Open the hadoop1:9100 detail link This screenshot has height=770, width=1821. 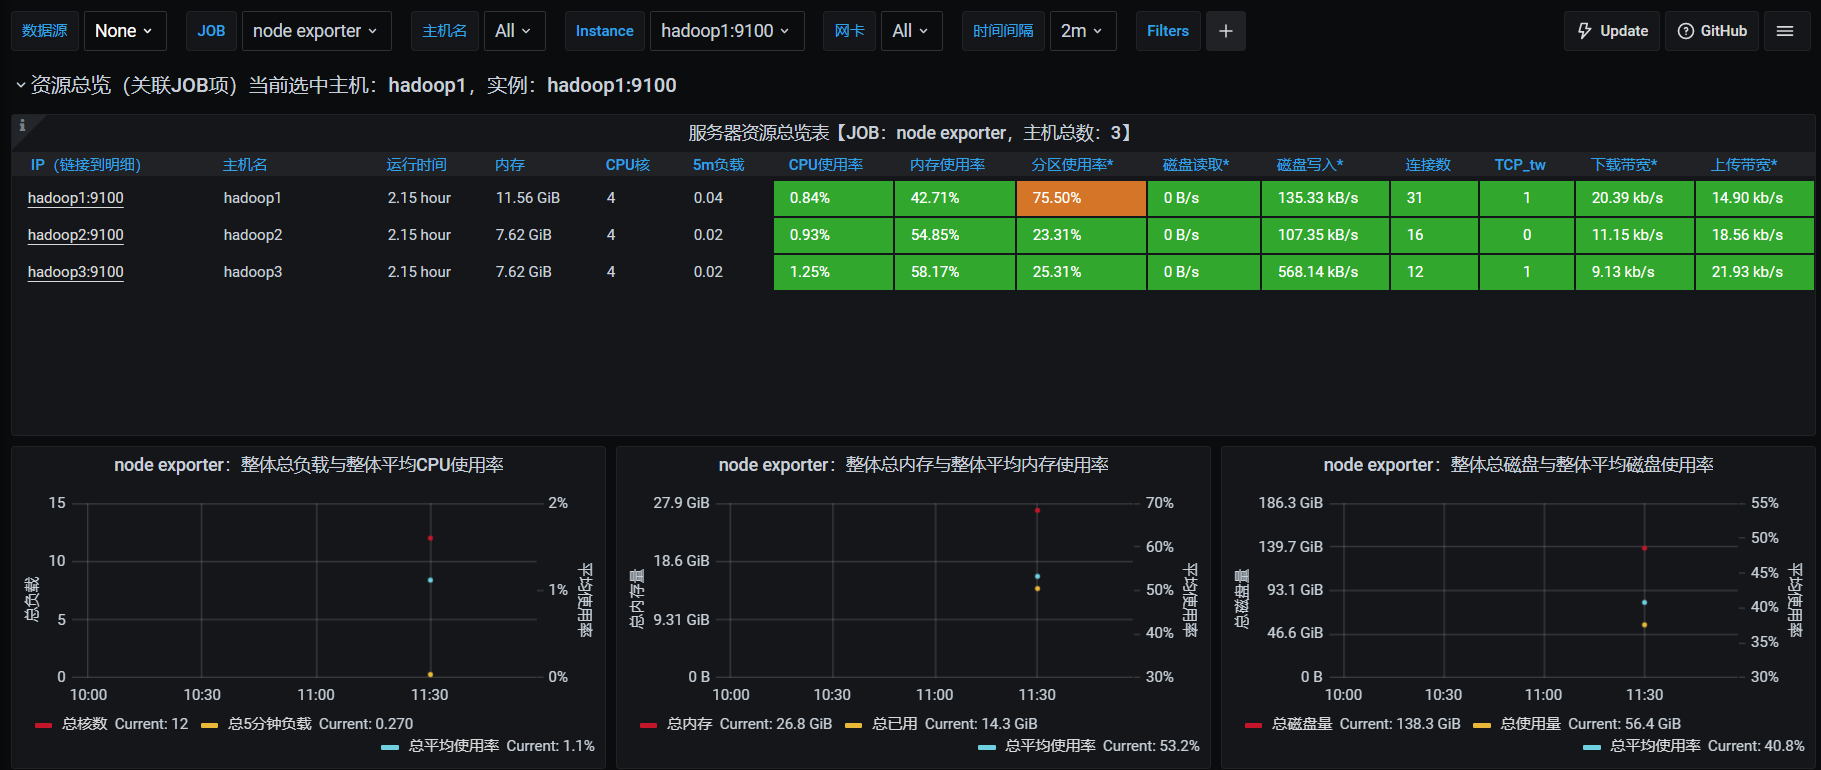coord(76,198)
